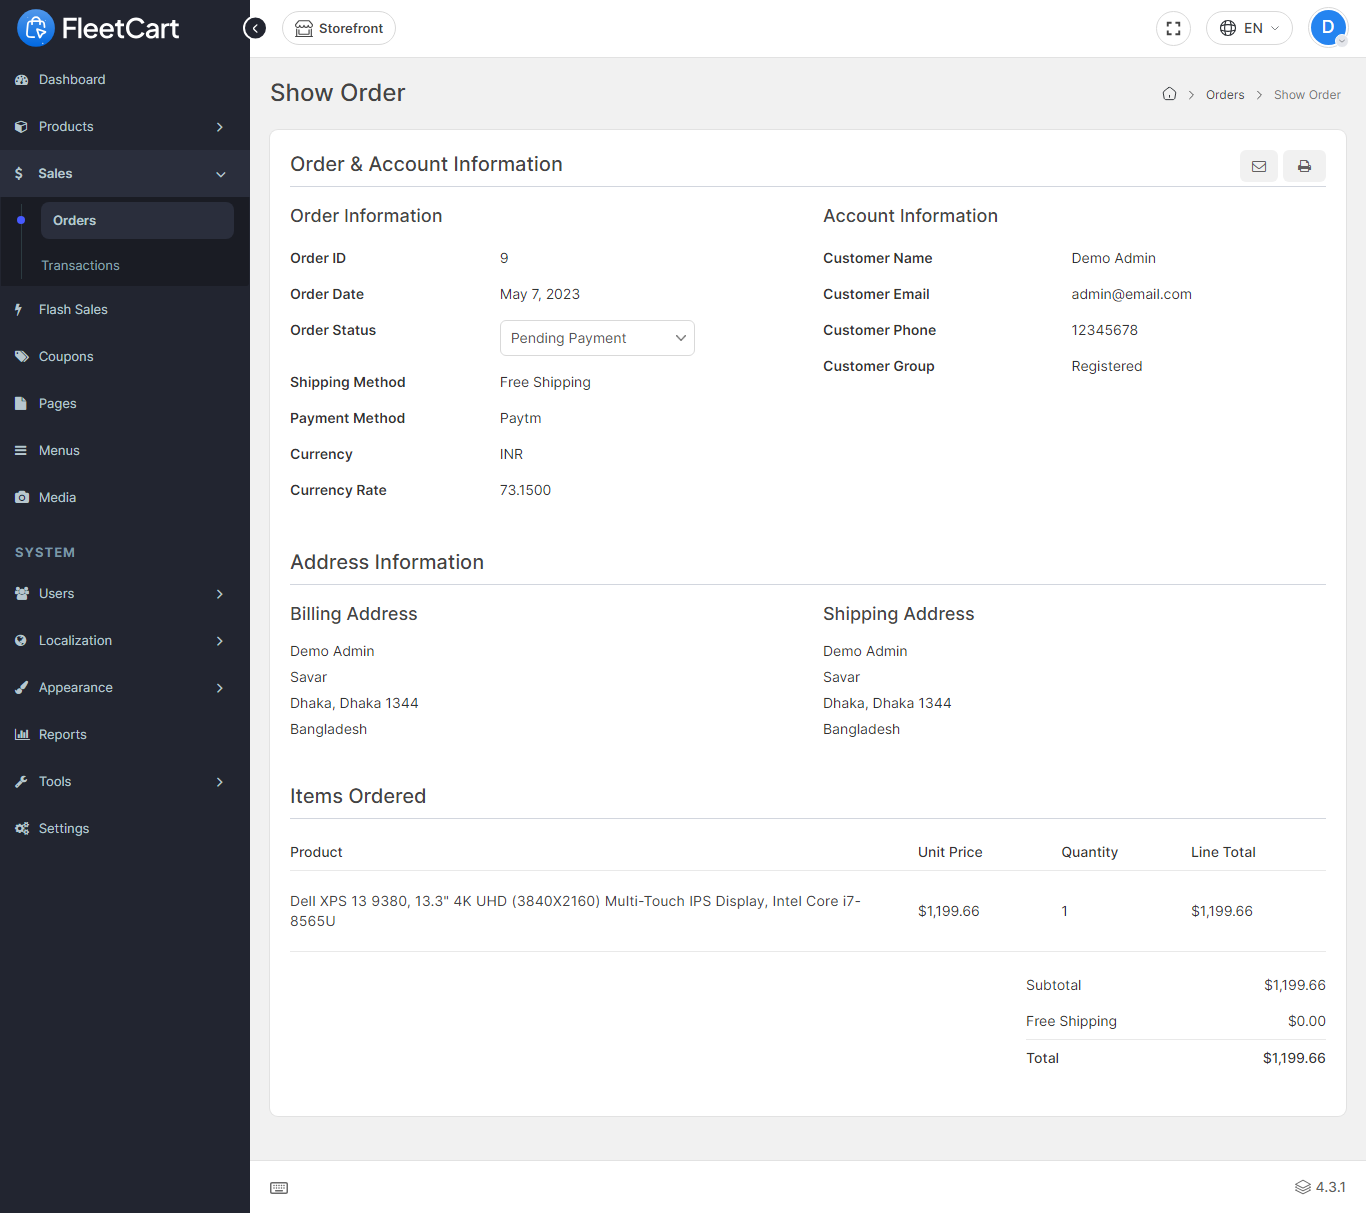
Task: Go to Flash Sales page
Action: (125, 310)
